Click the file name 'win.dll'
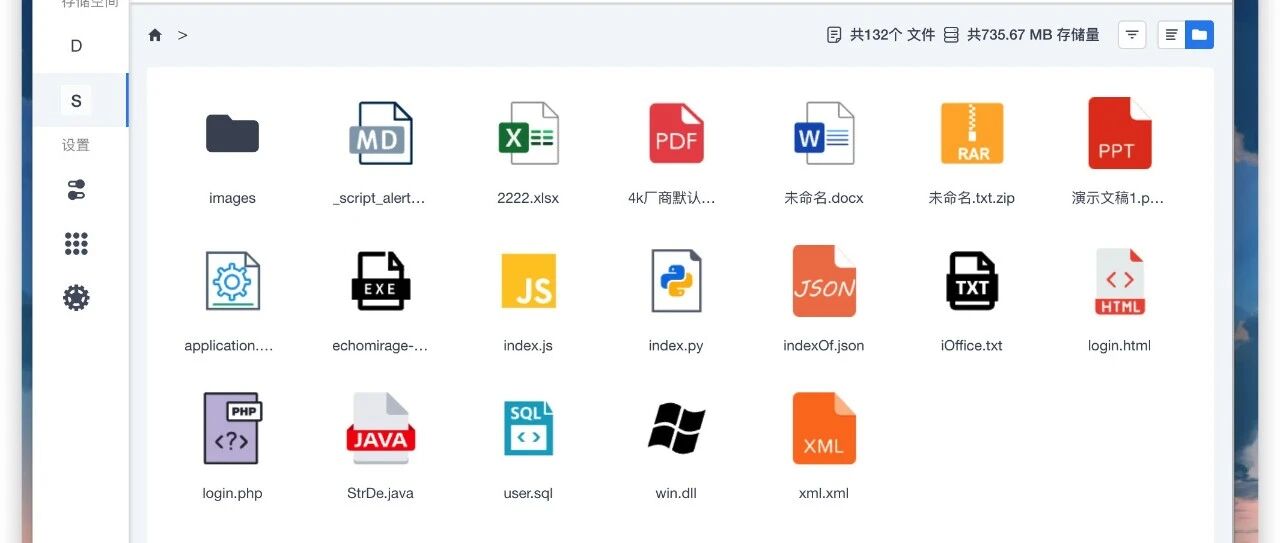Image resolution: width=1280 pixels, height=543 pixels. (x=676, y=493)
